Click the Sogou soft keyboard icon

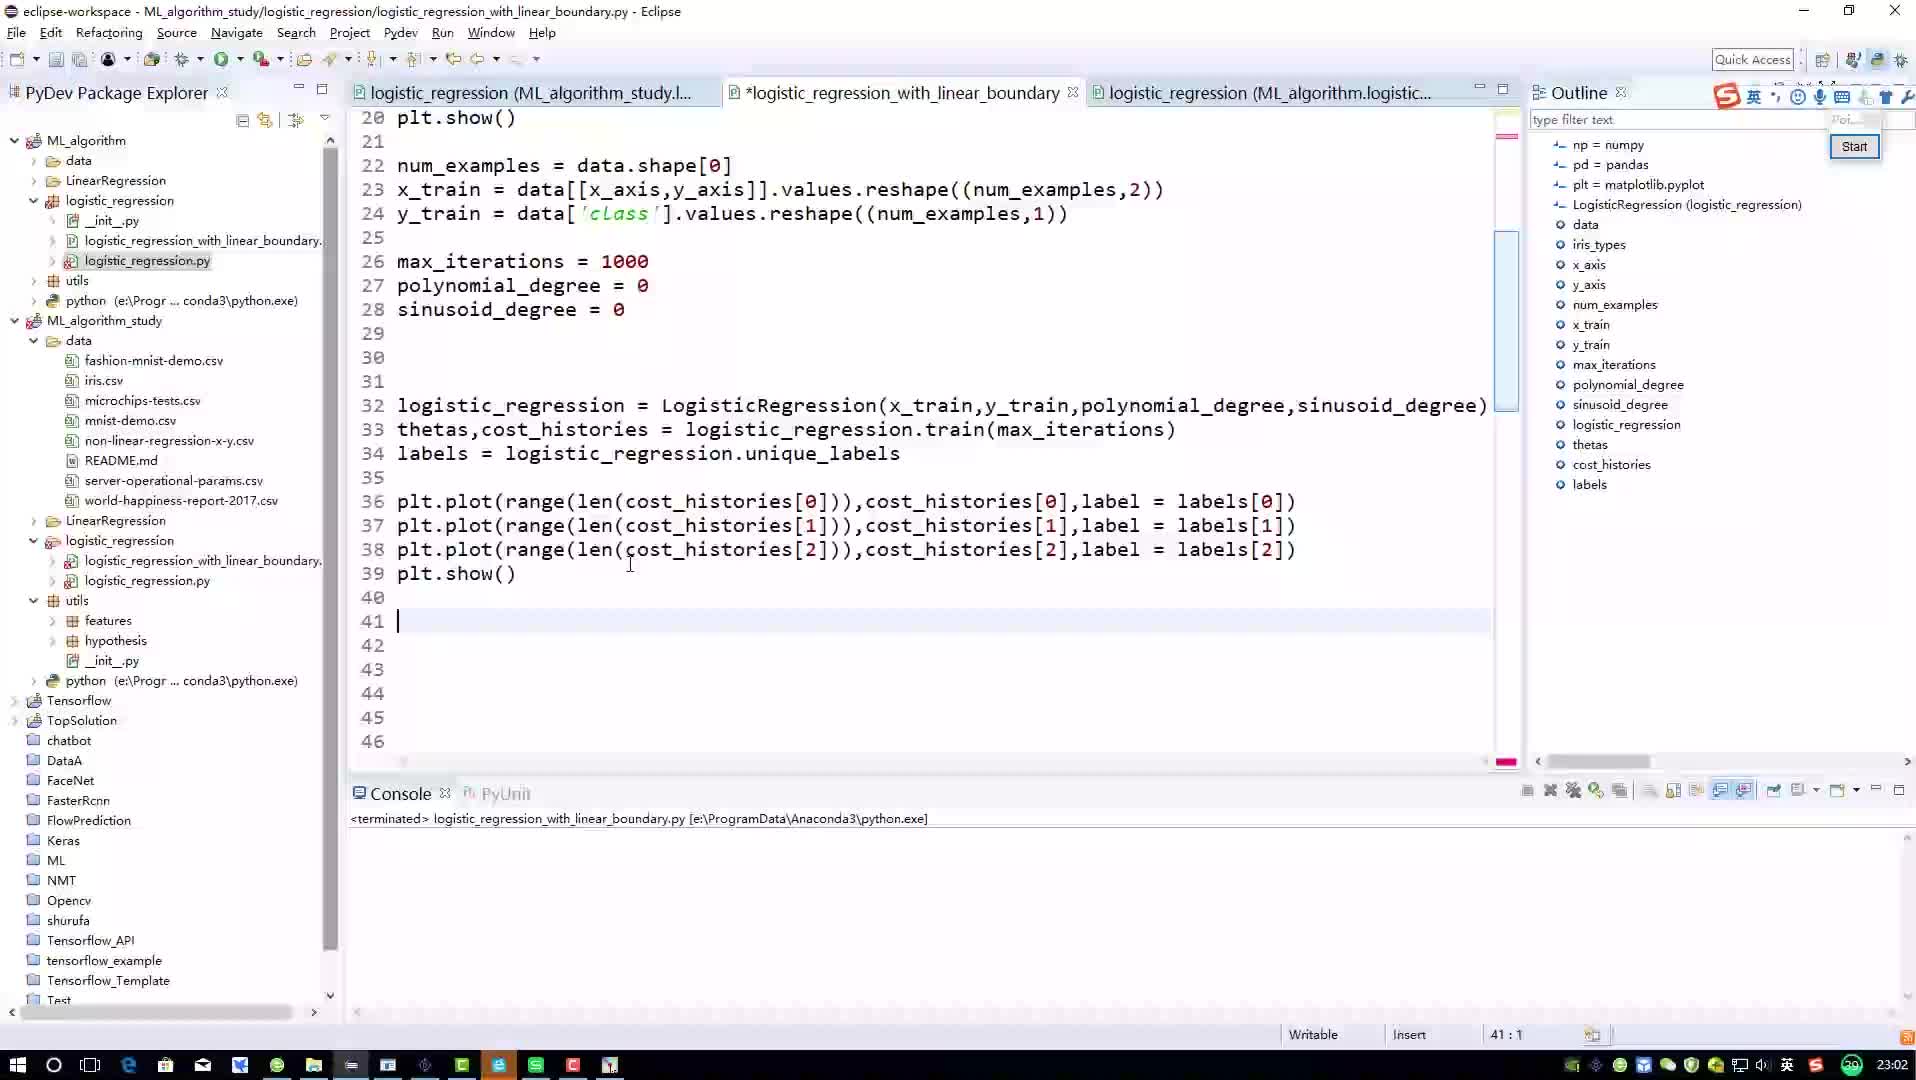(x=1841, y=97)
